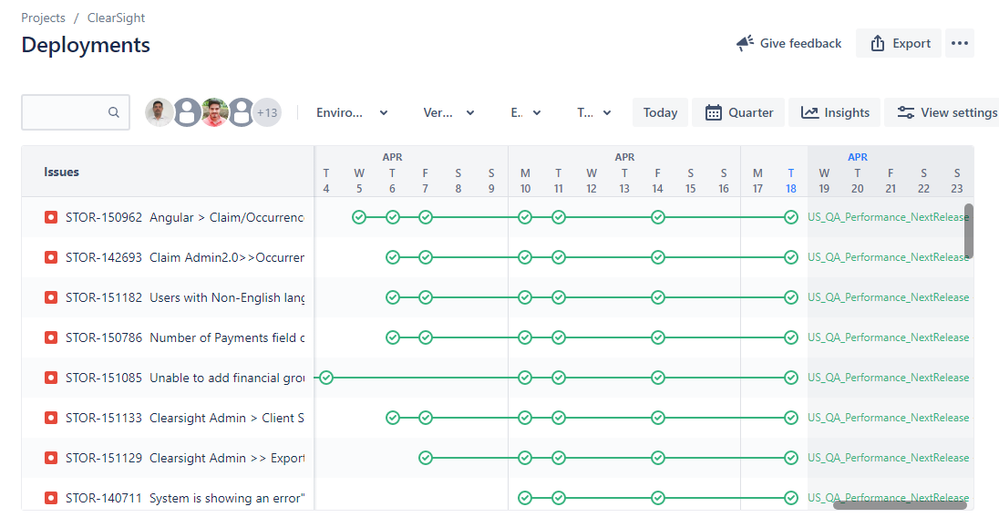Click the Export share icon

tap(877, 43)
